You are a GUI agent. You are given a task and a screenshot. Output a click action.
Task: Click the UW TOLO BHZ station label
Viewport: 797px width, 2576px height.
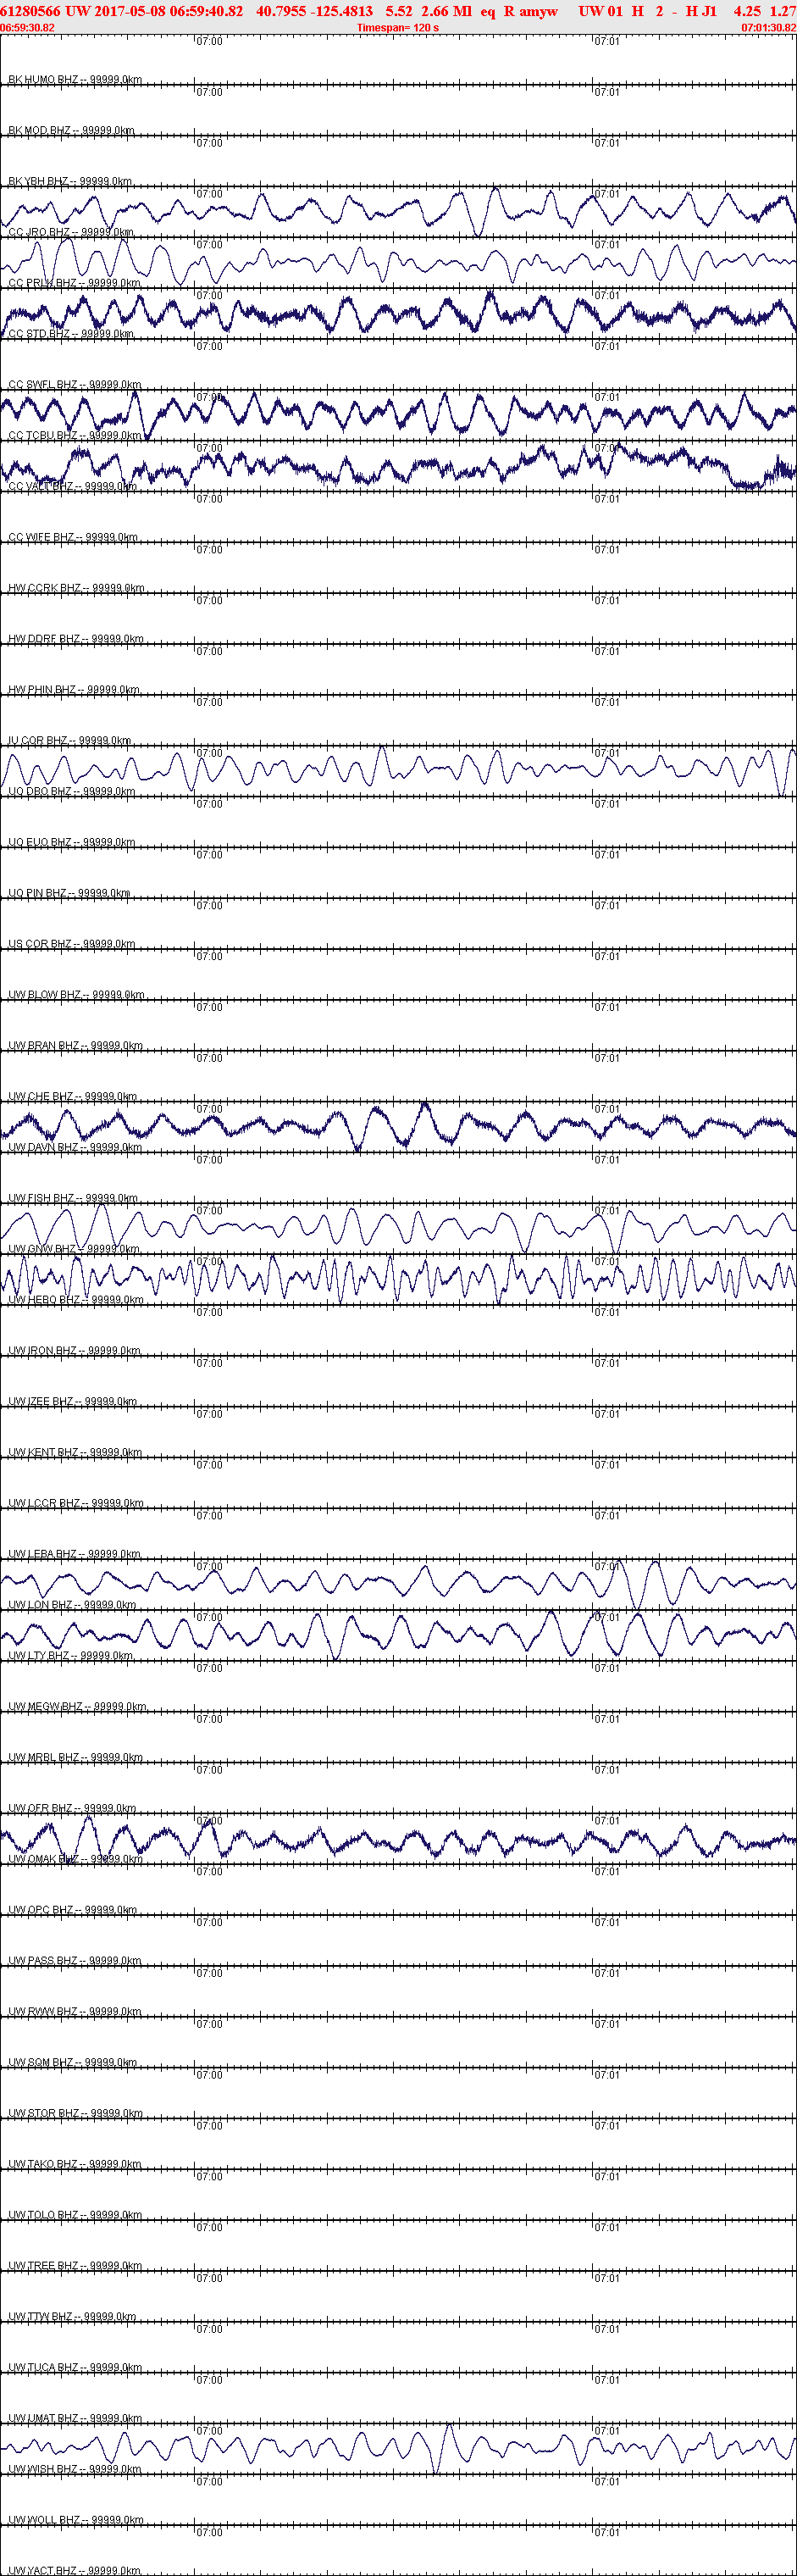[75, 2215]
